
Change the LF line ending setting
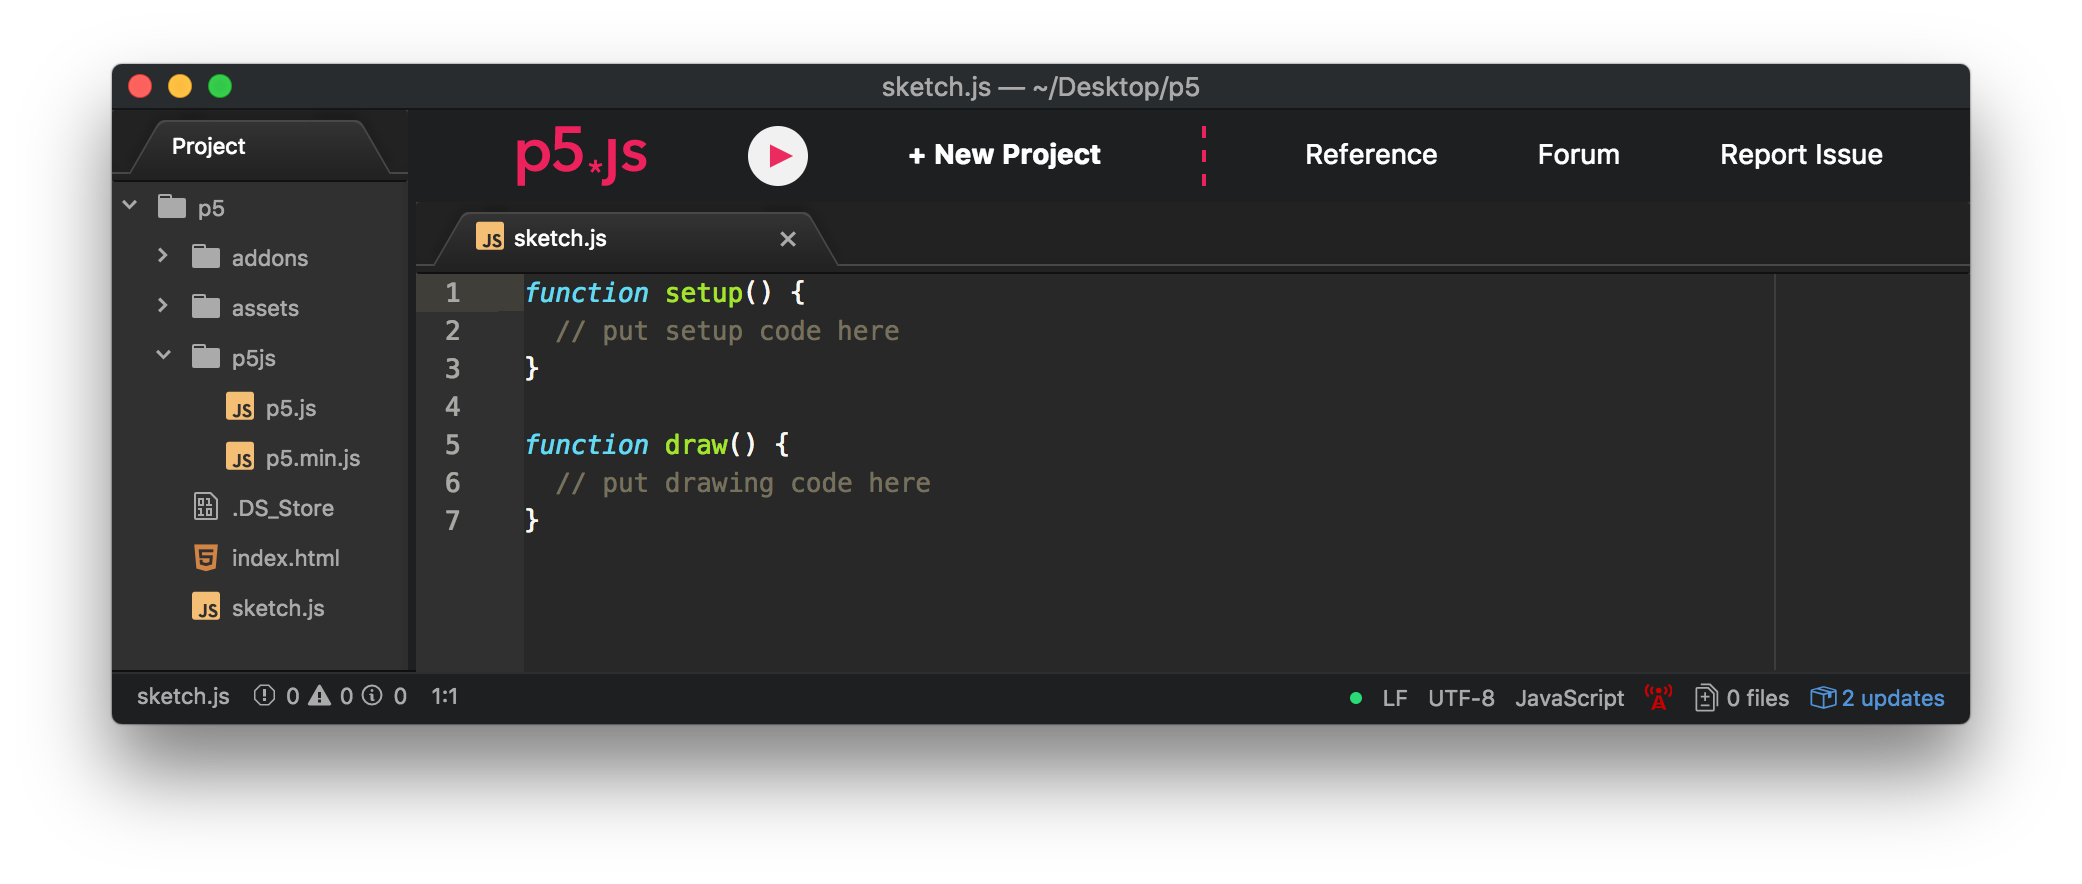click(1395, 698)
